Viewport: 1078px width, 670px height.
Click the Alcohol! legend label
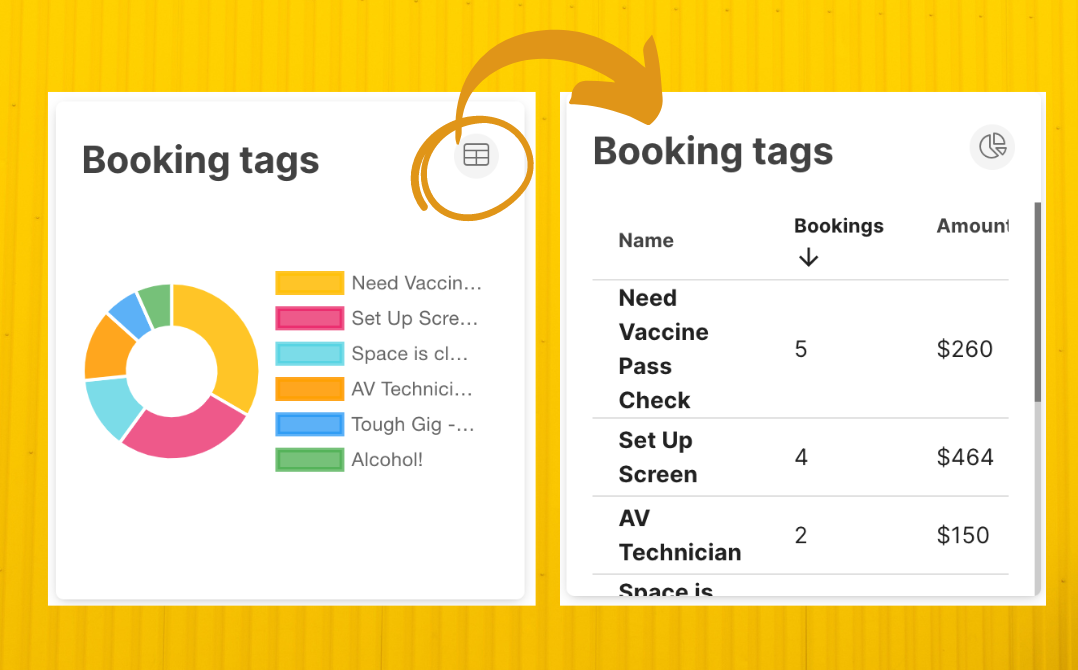(x=387, y=460)
